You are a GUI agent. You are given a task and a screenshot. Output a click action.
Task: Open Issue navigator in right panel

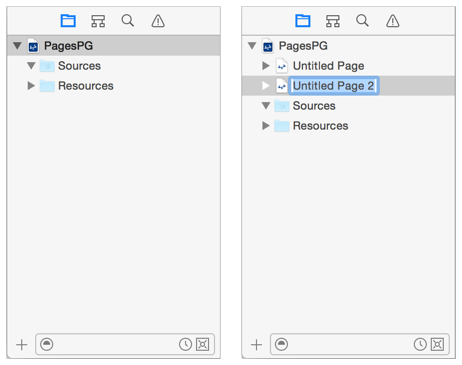(393, 21)
